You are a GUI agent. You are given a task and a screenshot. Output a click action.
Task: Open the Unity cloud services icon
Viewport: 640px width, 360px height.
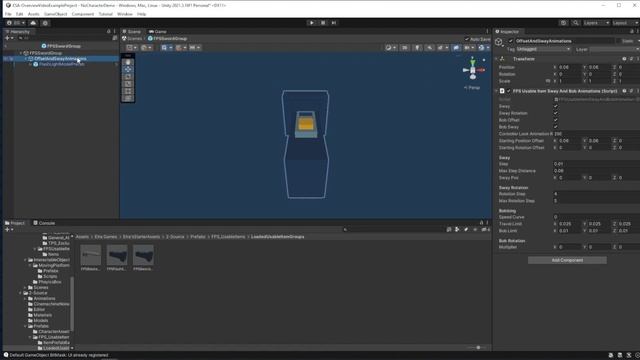[x=33, y=23]
